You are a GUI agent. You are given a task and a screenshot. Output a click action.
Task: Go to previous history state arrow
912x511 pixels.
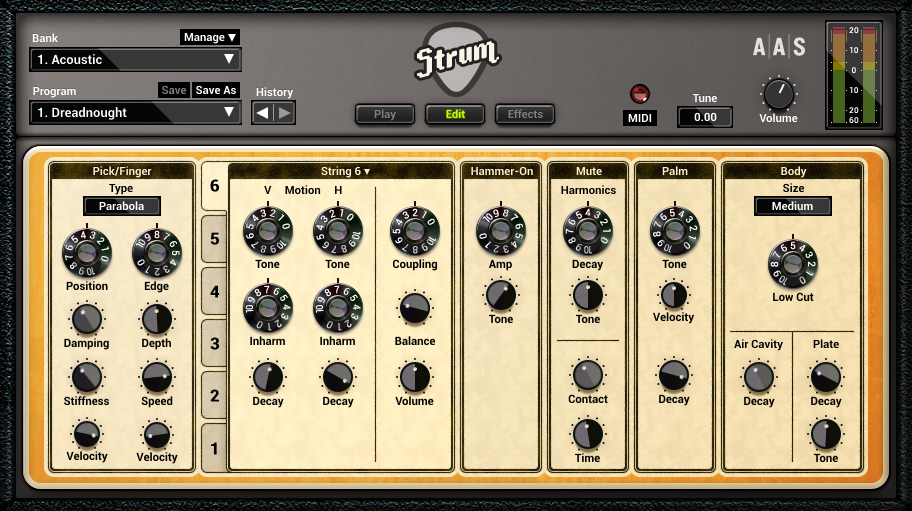[263, 113]
